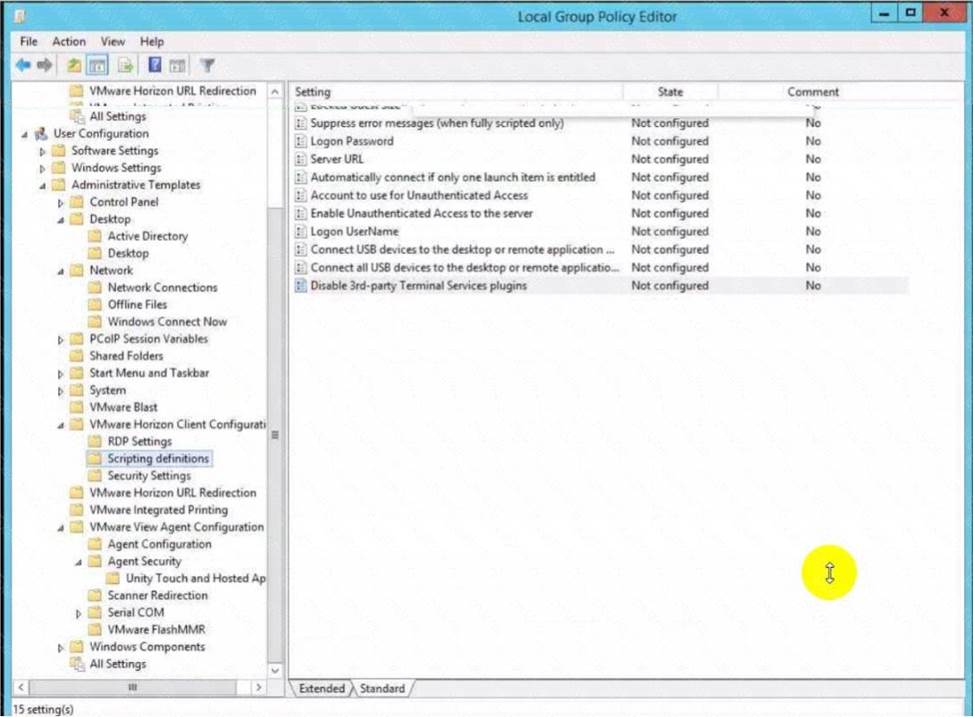Open the File menu
This screenshot has width=973, height=717.
(x=29, y=42)
